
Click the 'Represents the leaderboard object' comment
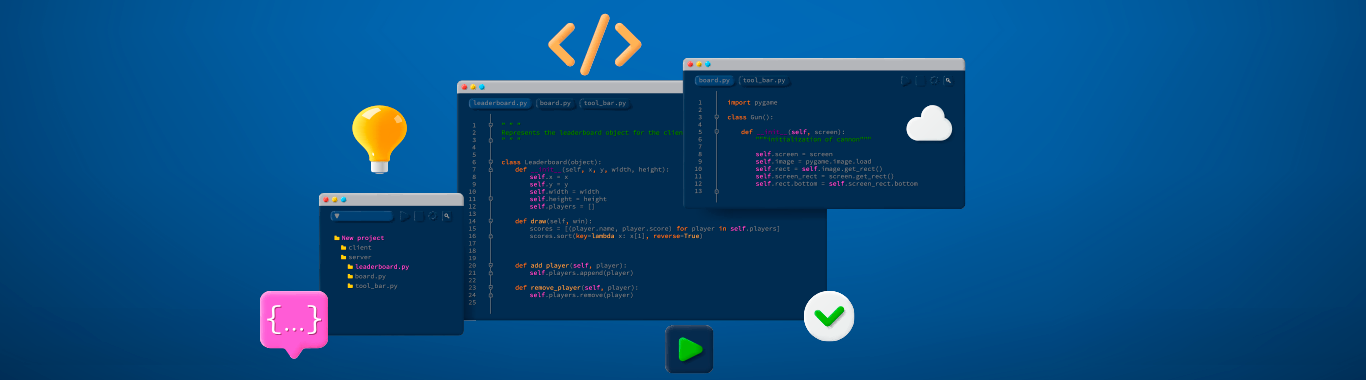pyautogui.click(x=592, y=132)
